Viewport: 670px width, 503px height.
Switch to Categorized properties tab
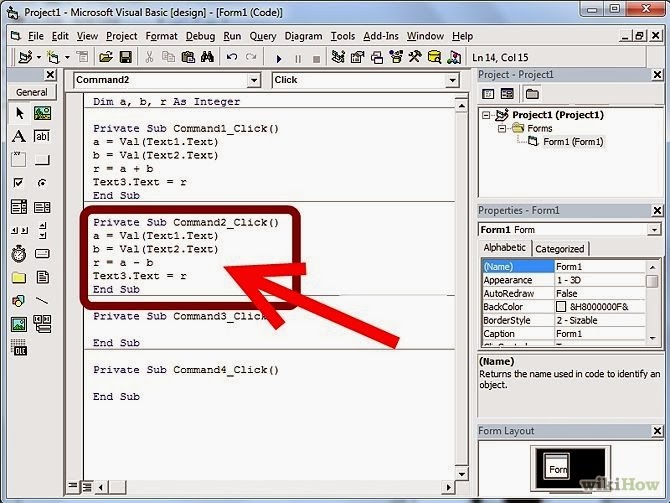(x=559, y=249)
